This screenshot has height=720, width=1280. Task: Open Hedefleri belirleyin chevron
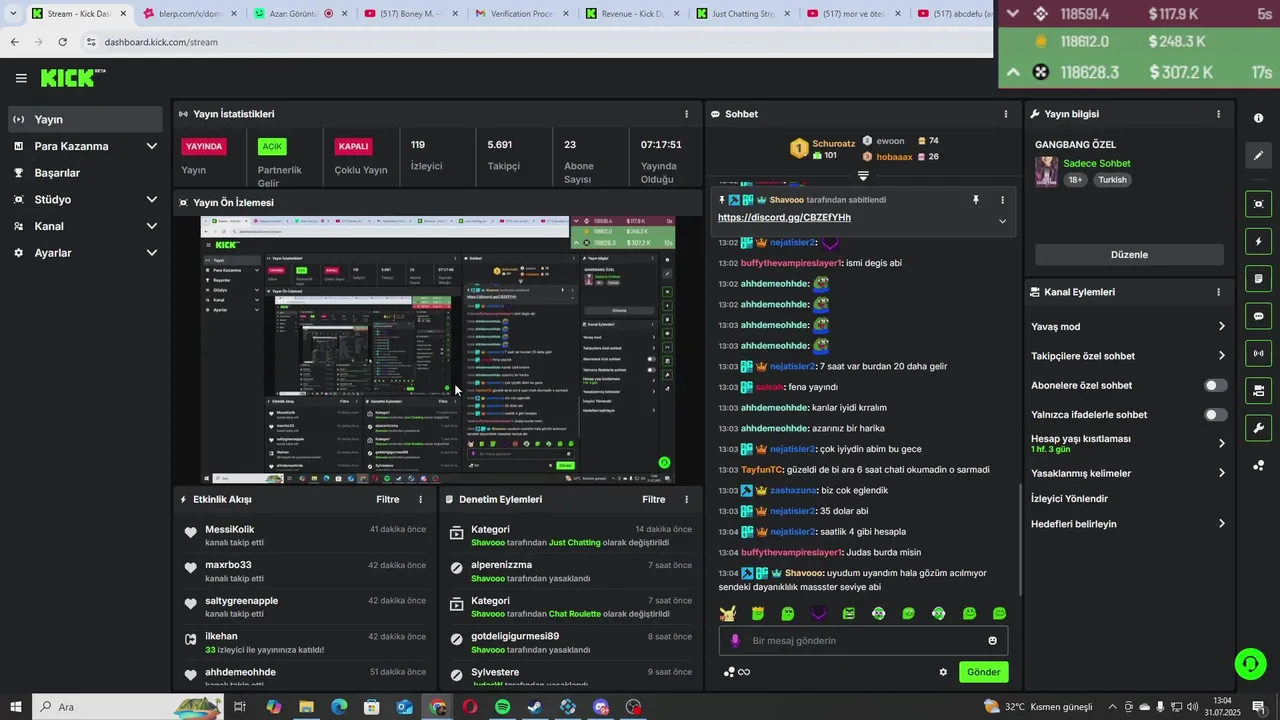click(1221, 523)
